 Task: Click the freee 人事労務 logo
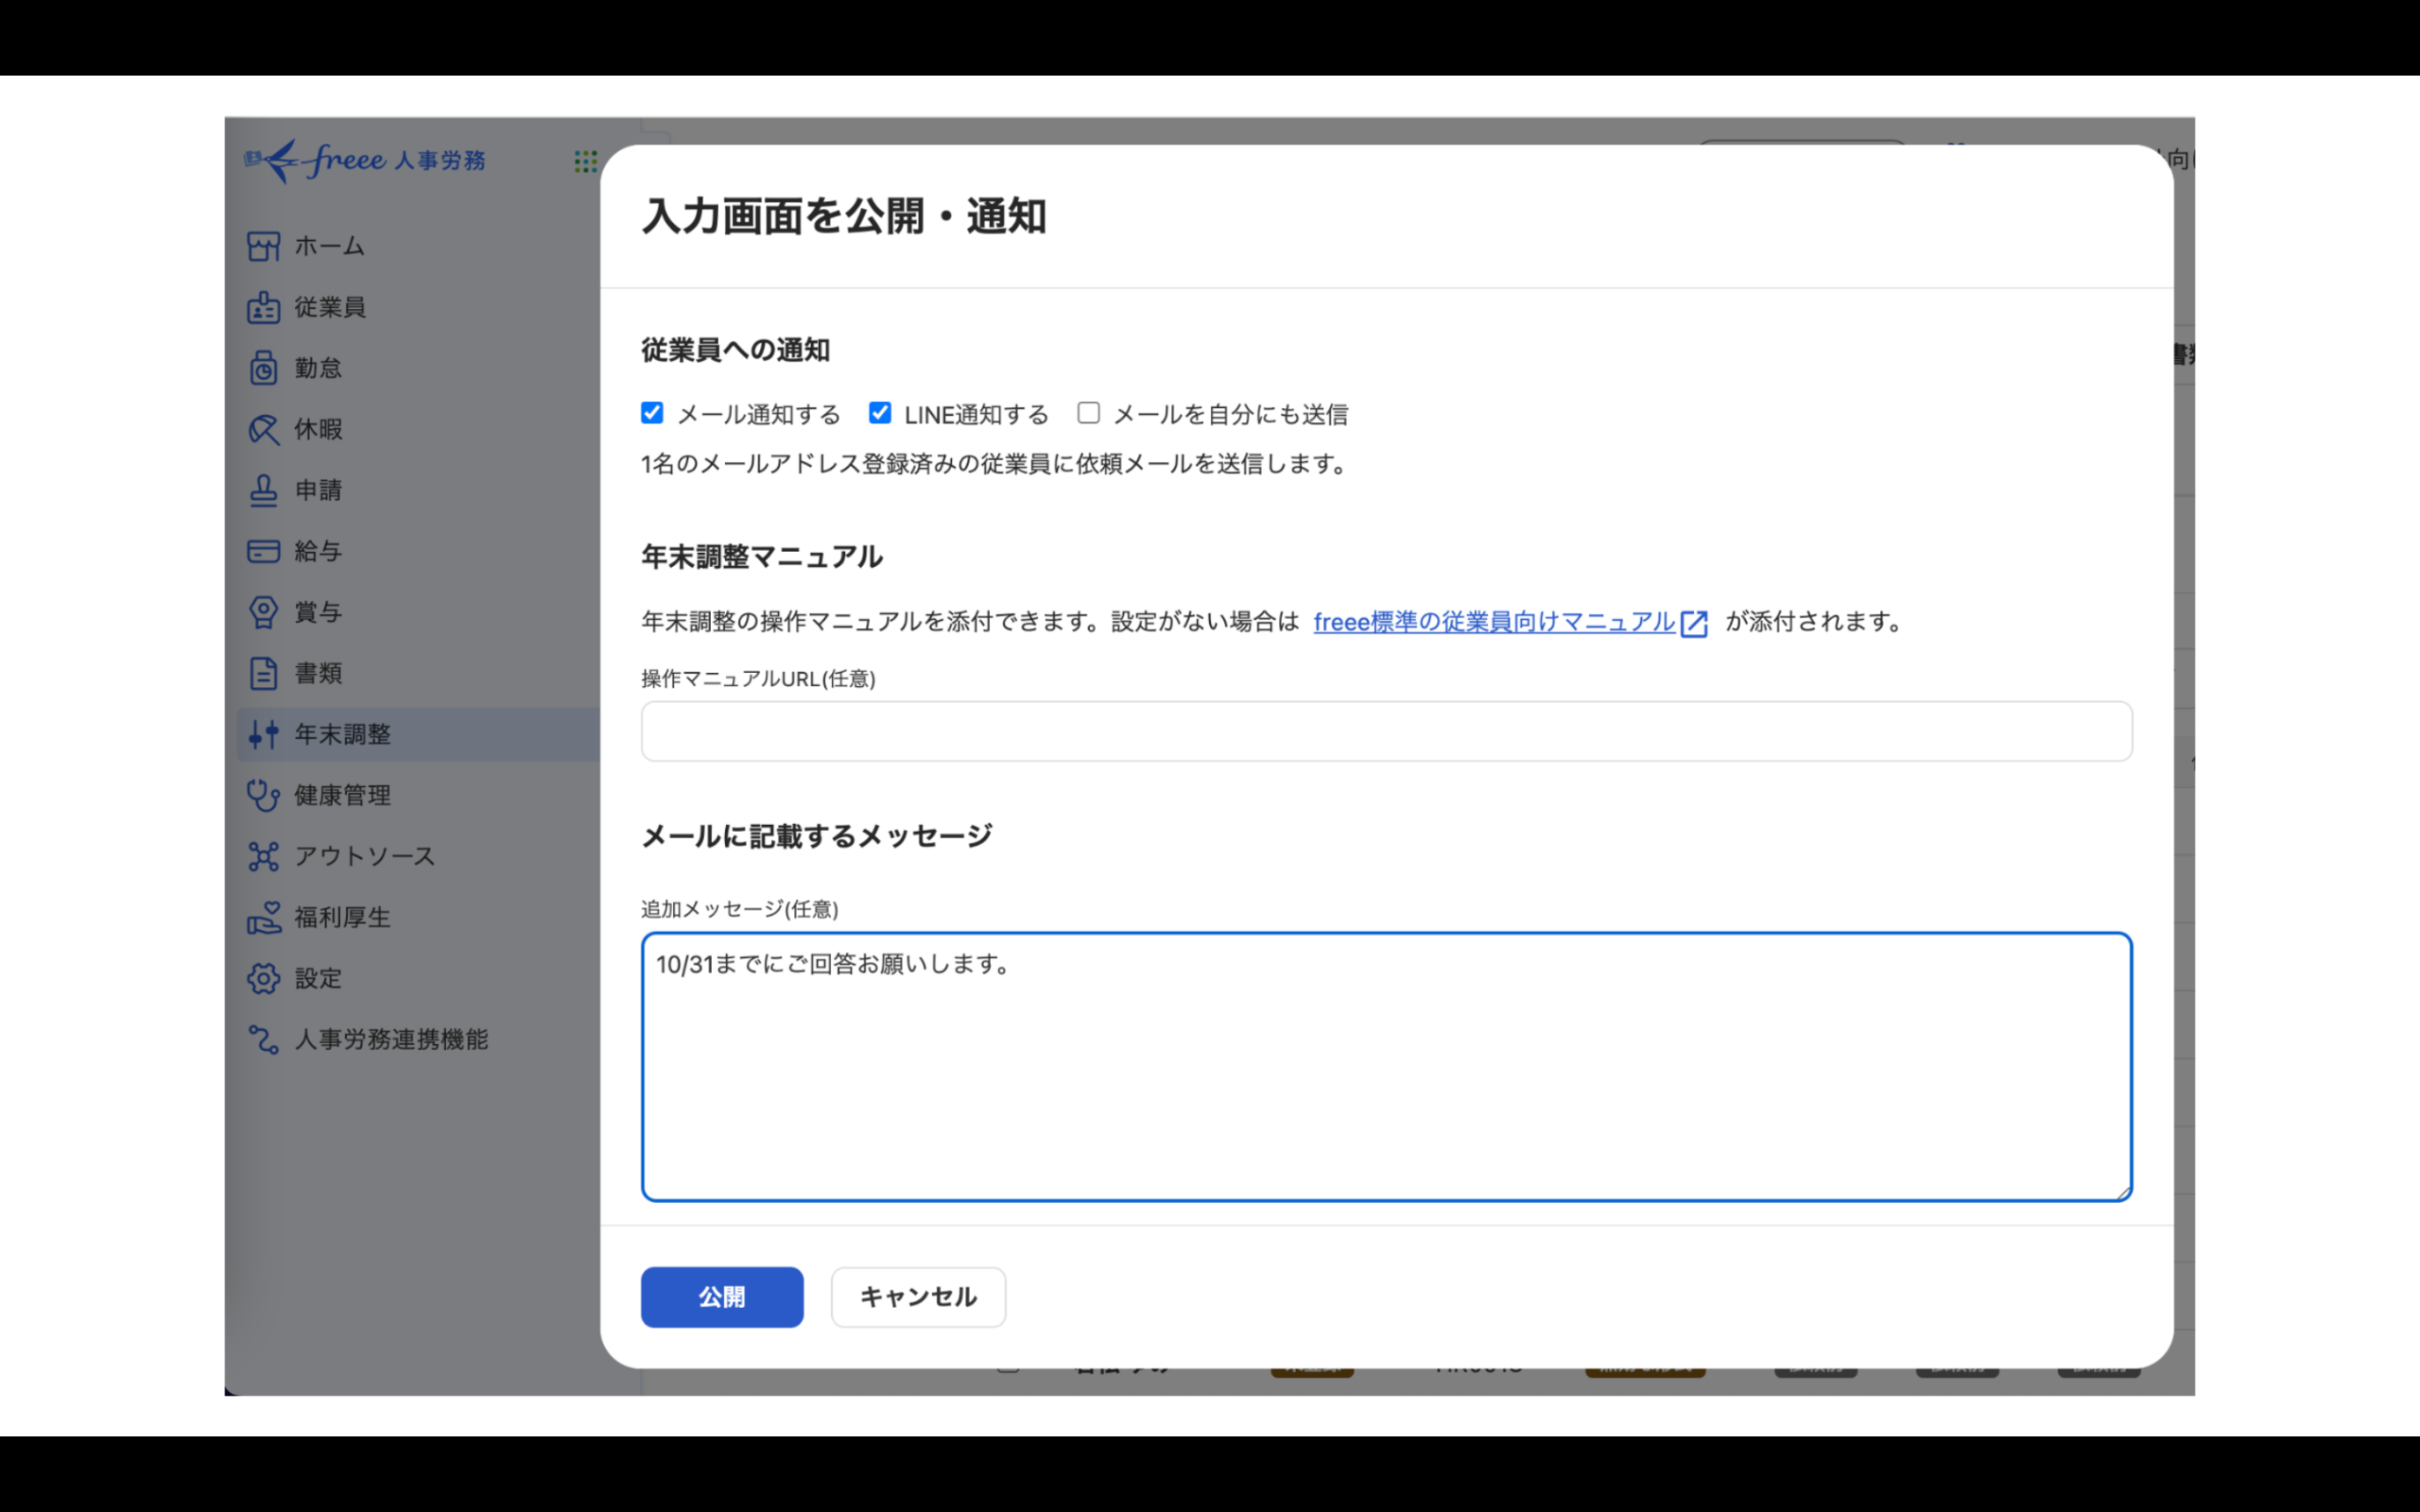coord(365,160)
